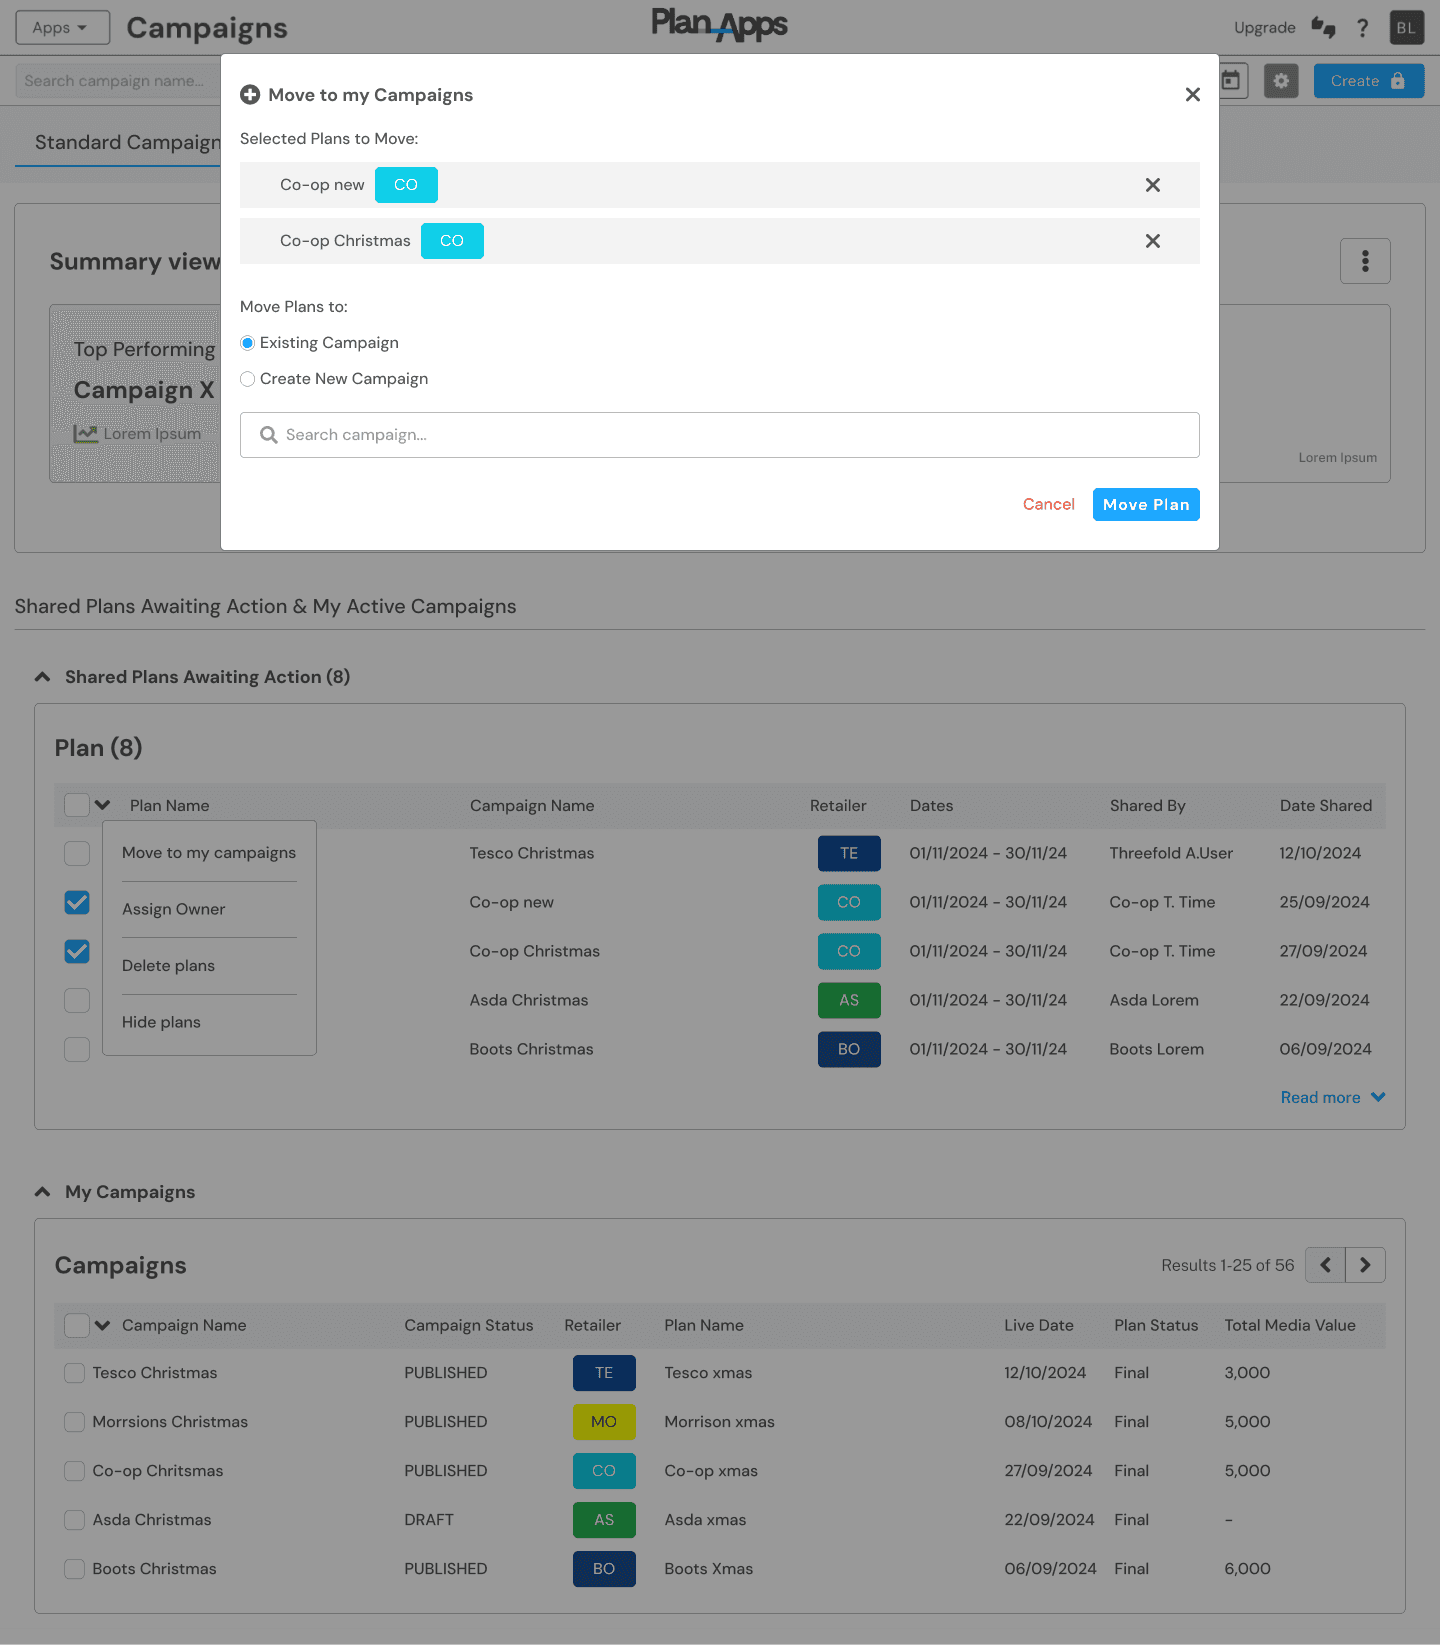Screen dimensions: 1440x1645
Task: Click AS retailer badge in Asda Christmas plan row
Action: (849, 1000)
